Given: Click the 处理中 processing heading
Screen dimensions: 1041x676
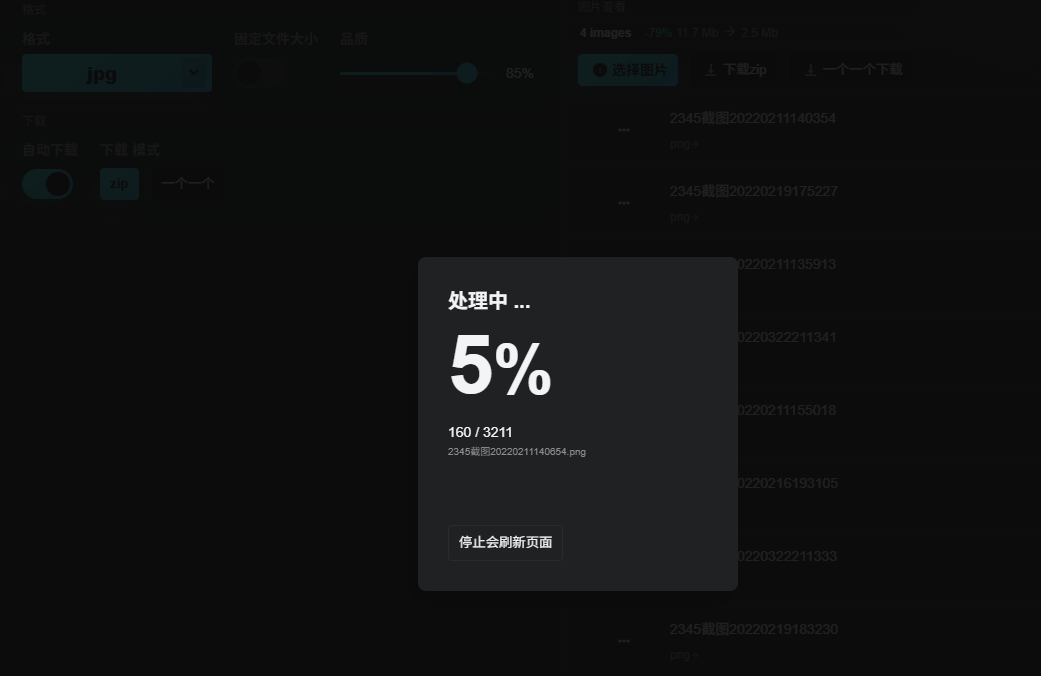Looking at the screenshot, I should 489,301.
